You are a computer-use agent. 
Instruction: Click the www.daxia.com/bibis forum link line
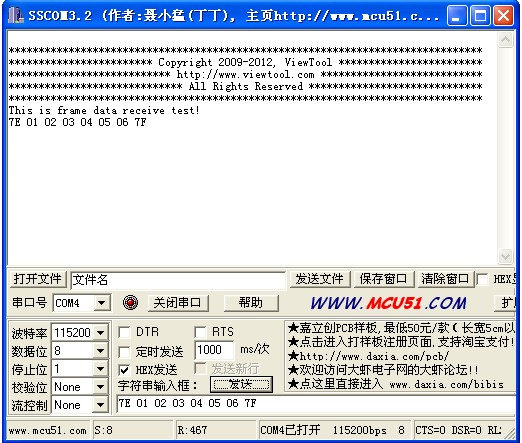coord(396,384)
